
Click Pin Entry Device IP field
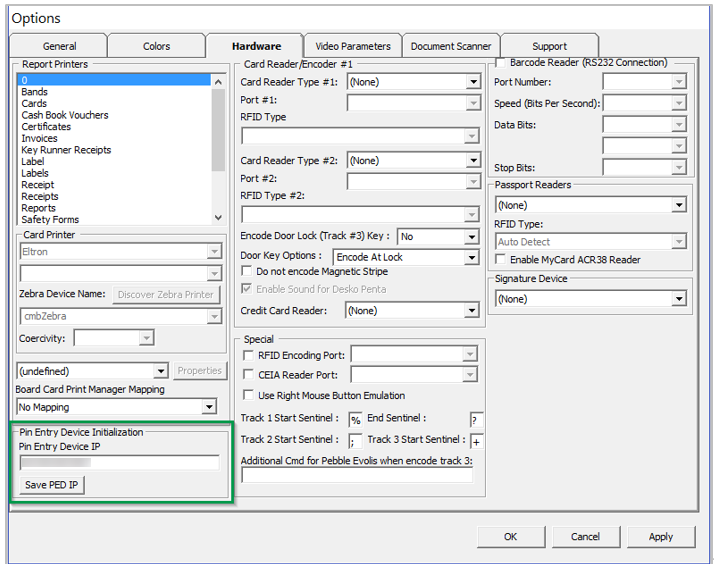120,463
